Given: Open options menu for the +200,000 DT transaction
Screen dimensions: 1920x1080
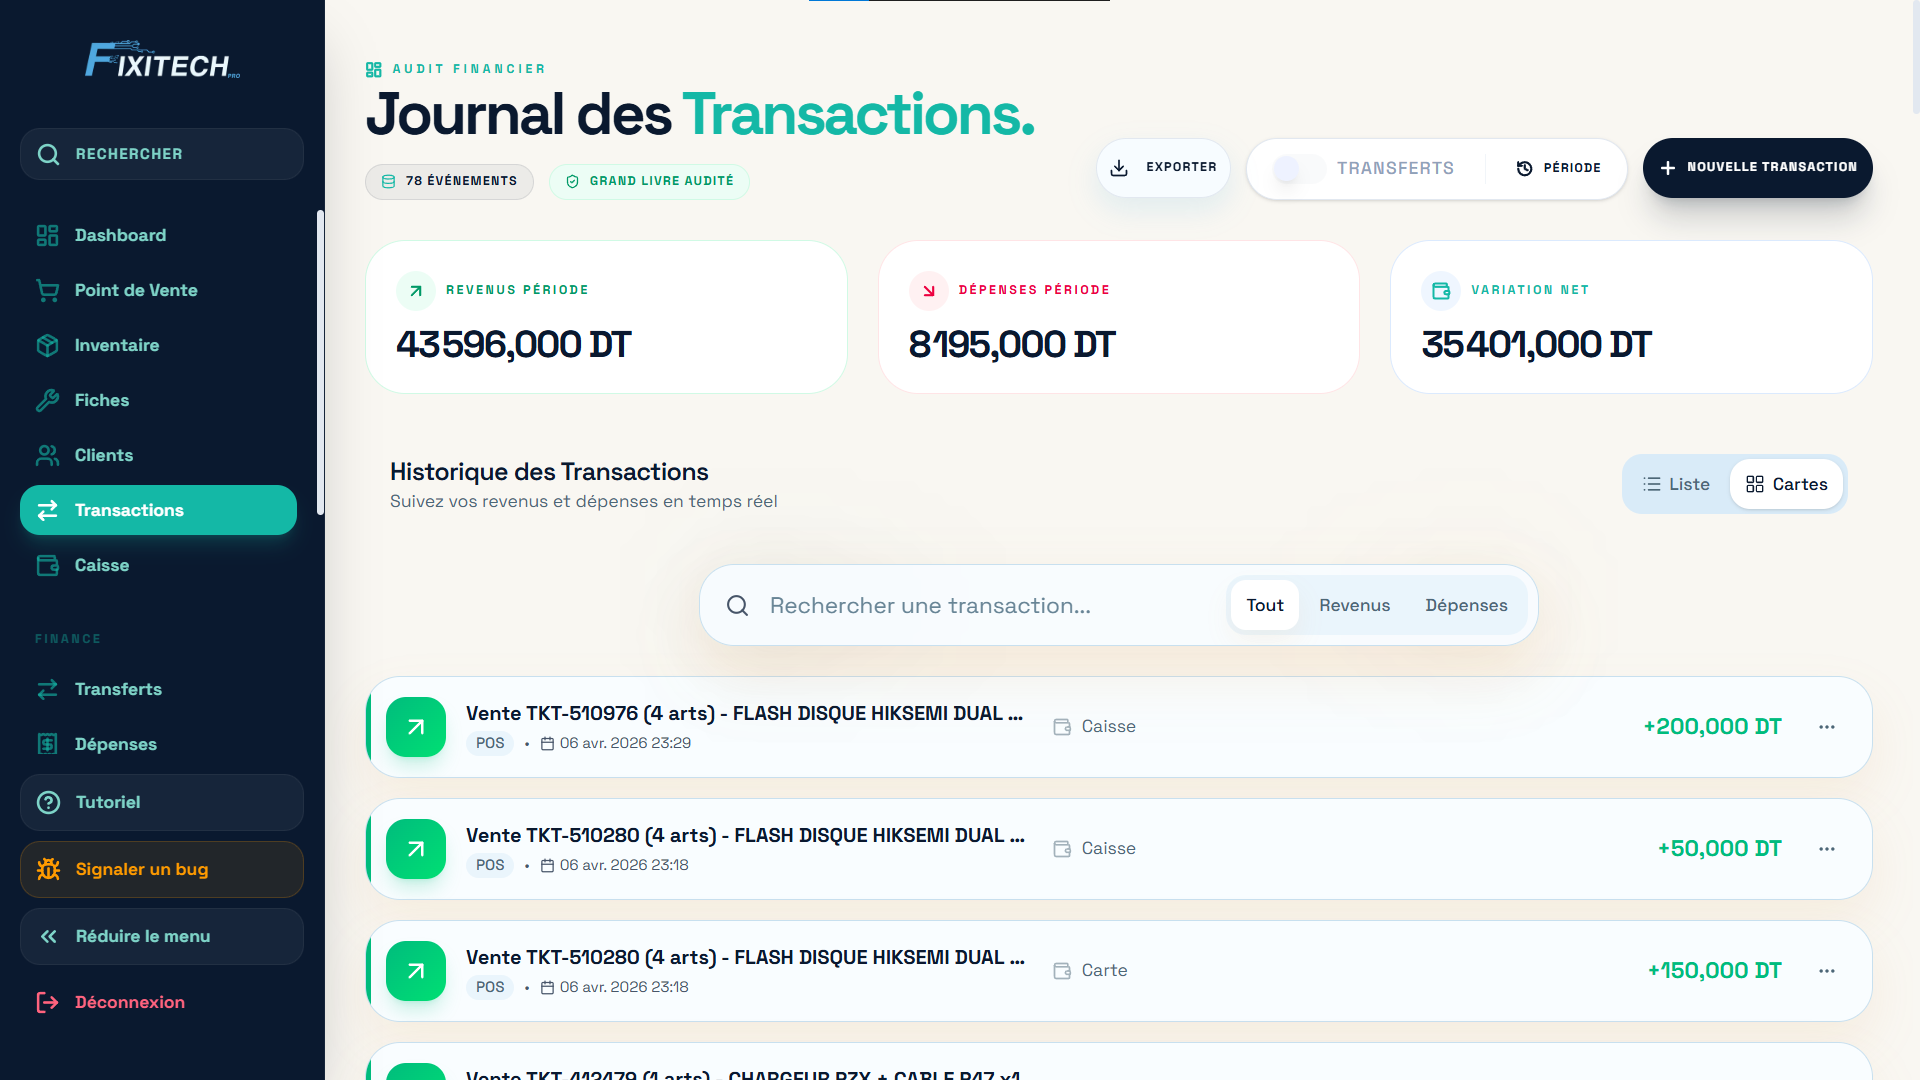Looking at the screenshot, I should (1828, 727).
